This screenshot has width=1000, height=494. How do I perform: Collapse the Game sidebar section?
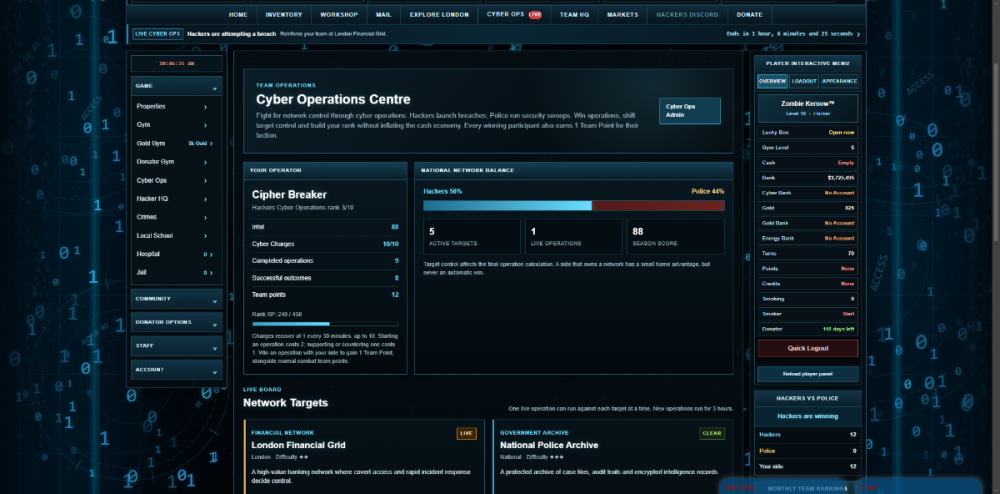coord(177,86)
